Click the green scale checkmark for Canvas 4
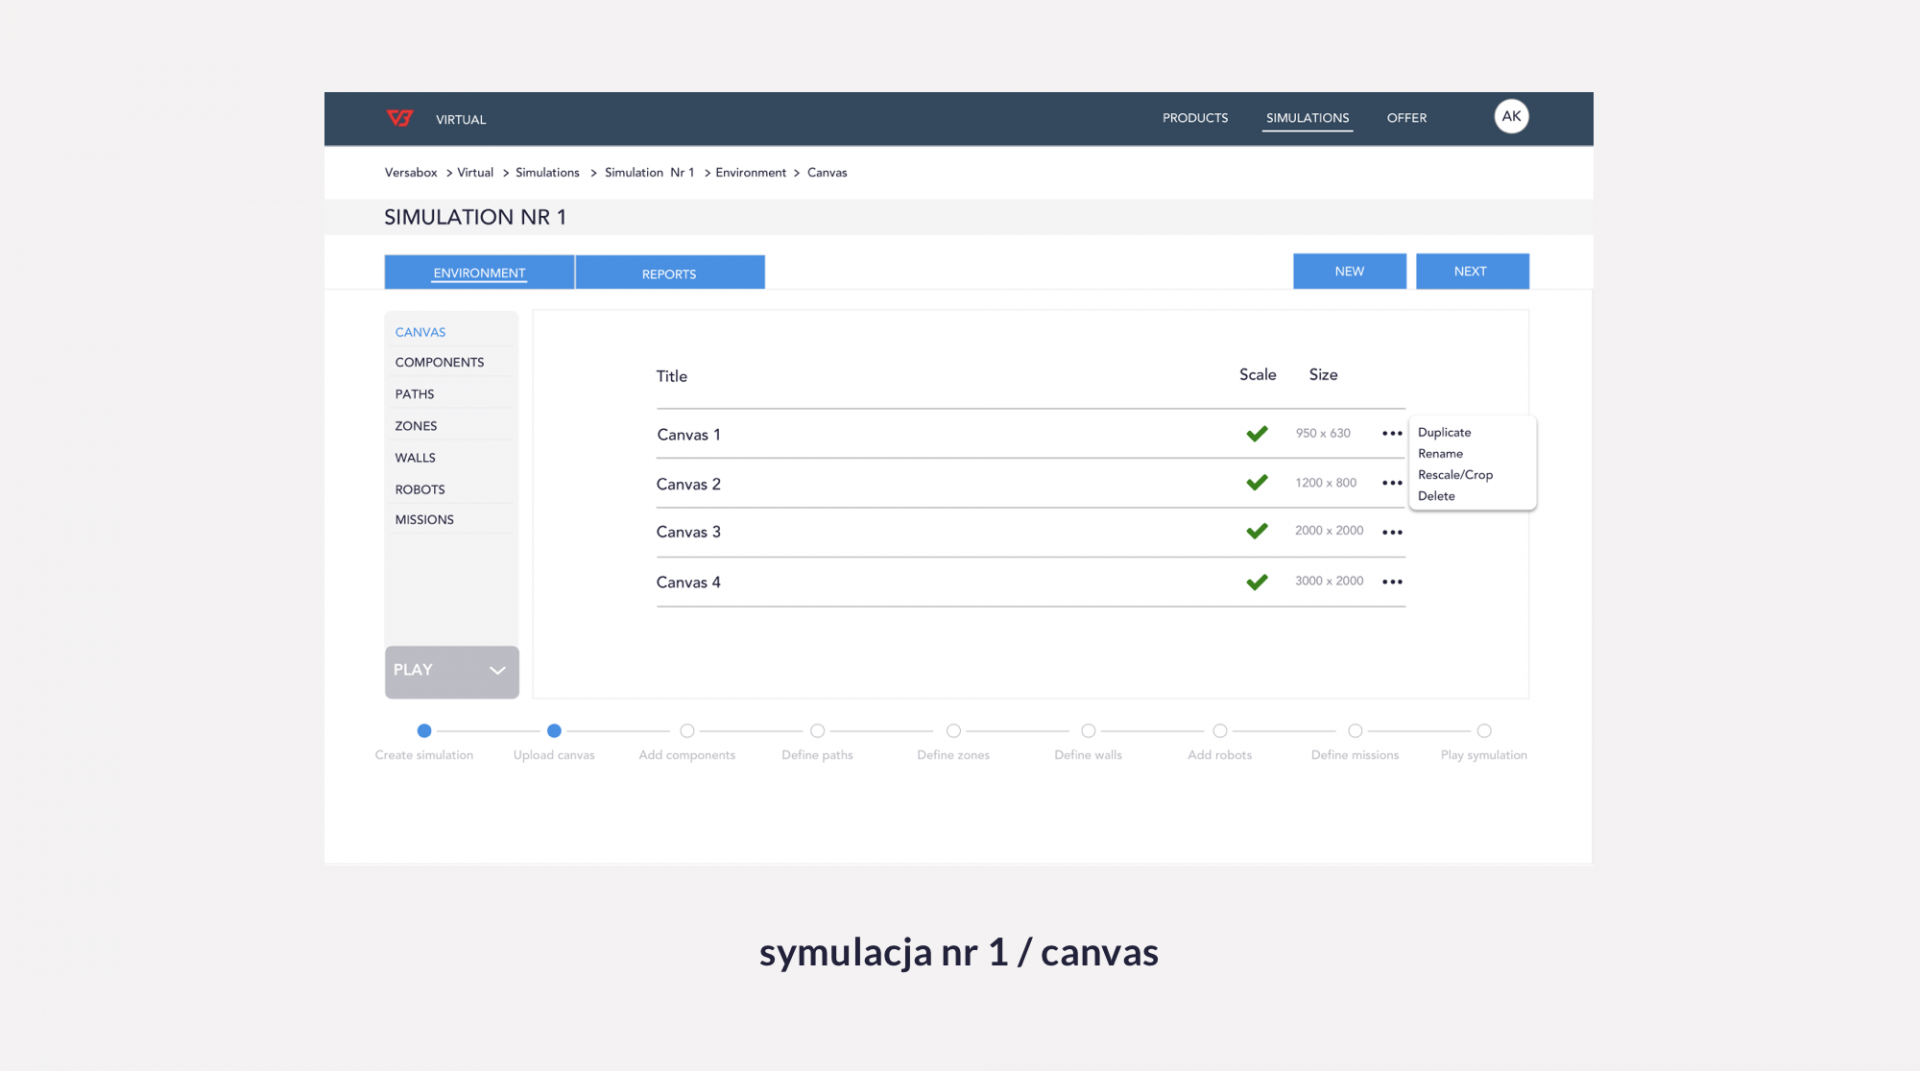This screenshot has width=1920, height=1071. click(x=1256, y=582)
